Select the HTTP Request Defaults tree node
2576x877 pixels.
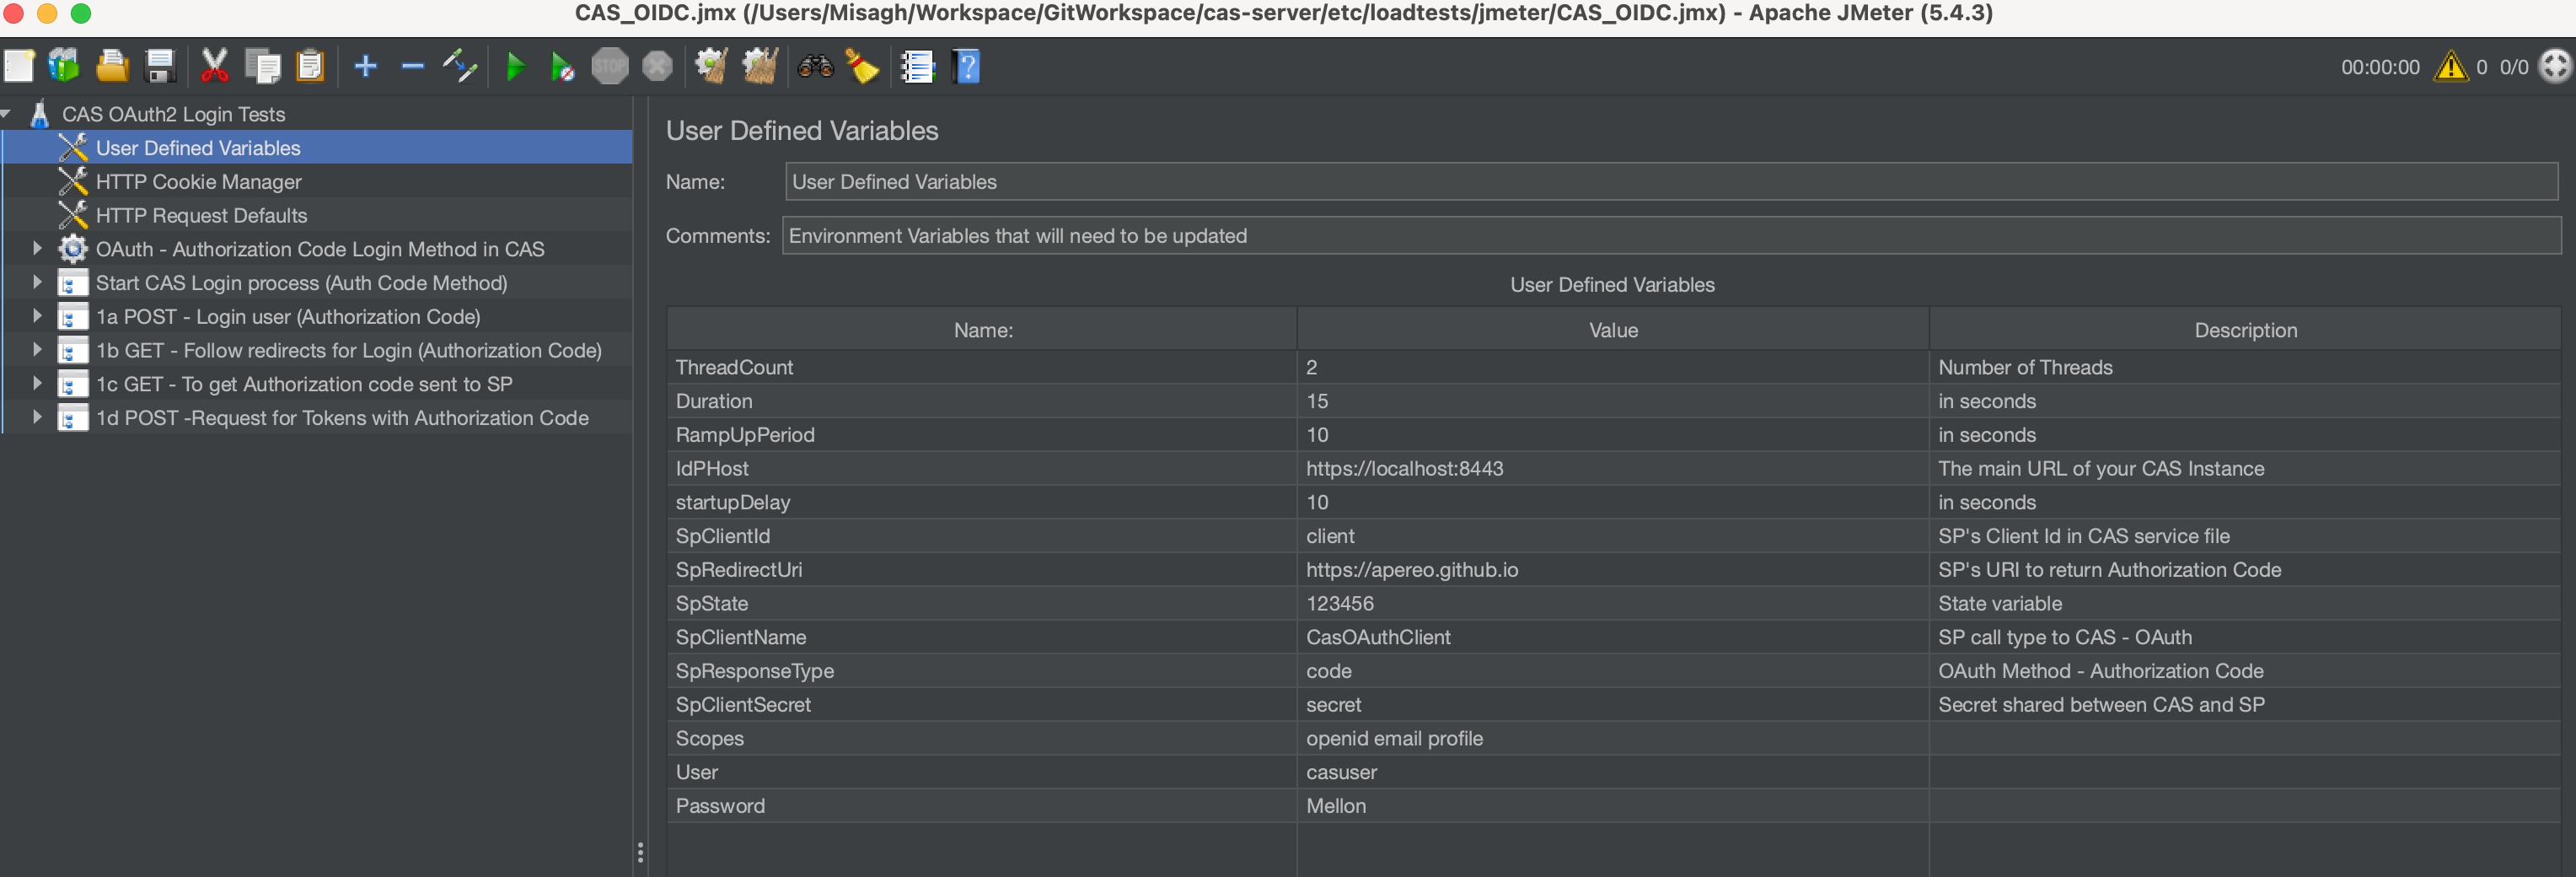click(202, 215)
